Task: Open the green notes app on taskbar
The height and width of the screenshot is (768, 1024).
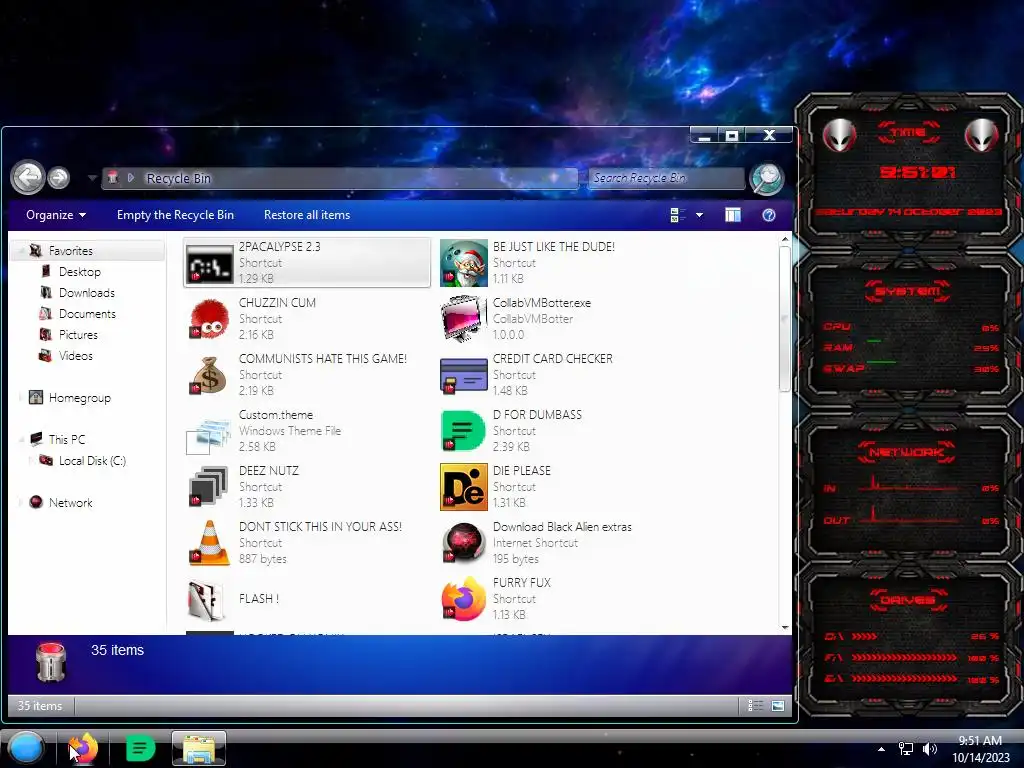Action: click(140, 748)
